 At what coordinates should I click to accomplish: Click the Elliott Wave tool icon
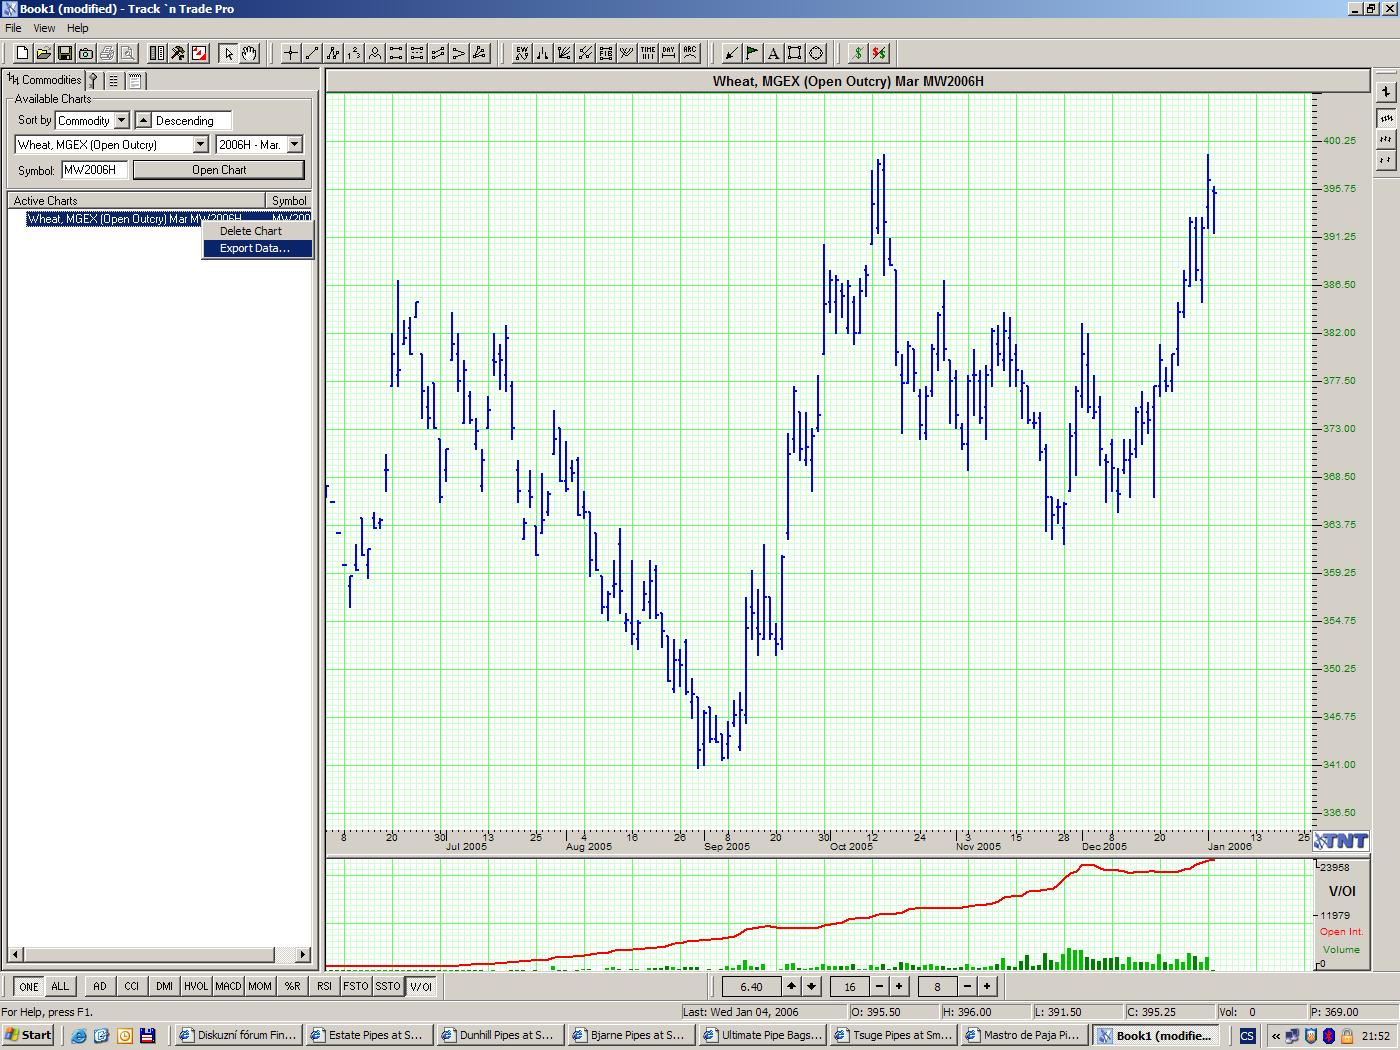pos(521,53)
